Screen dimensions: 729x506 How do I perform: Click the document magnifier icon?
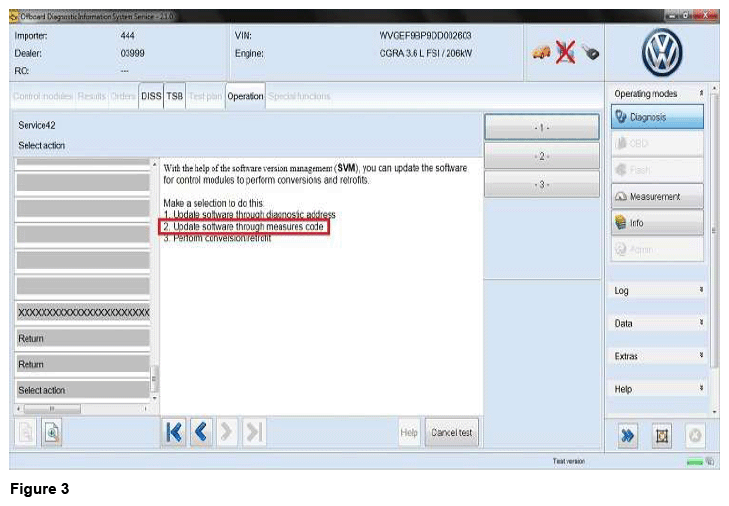[x=52, y=433]
